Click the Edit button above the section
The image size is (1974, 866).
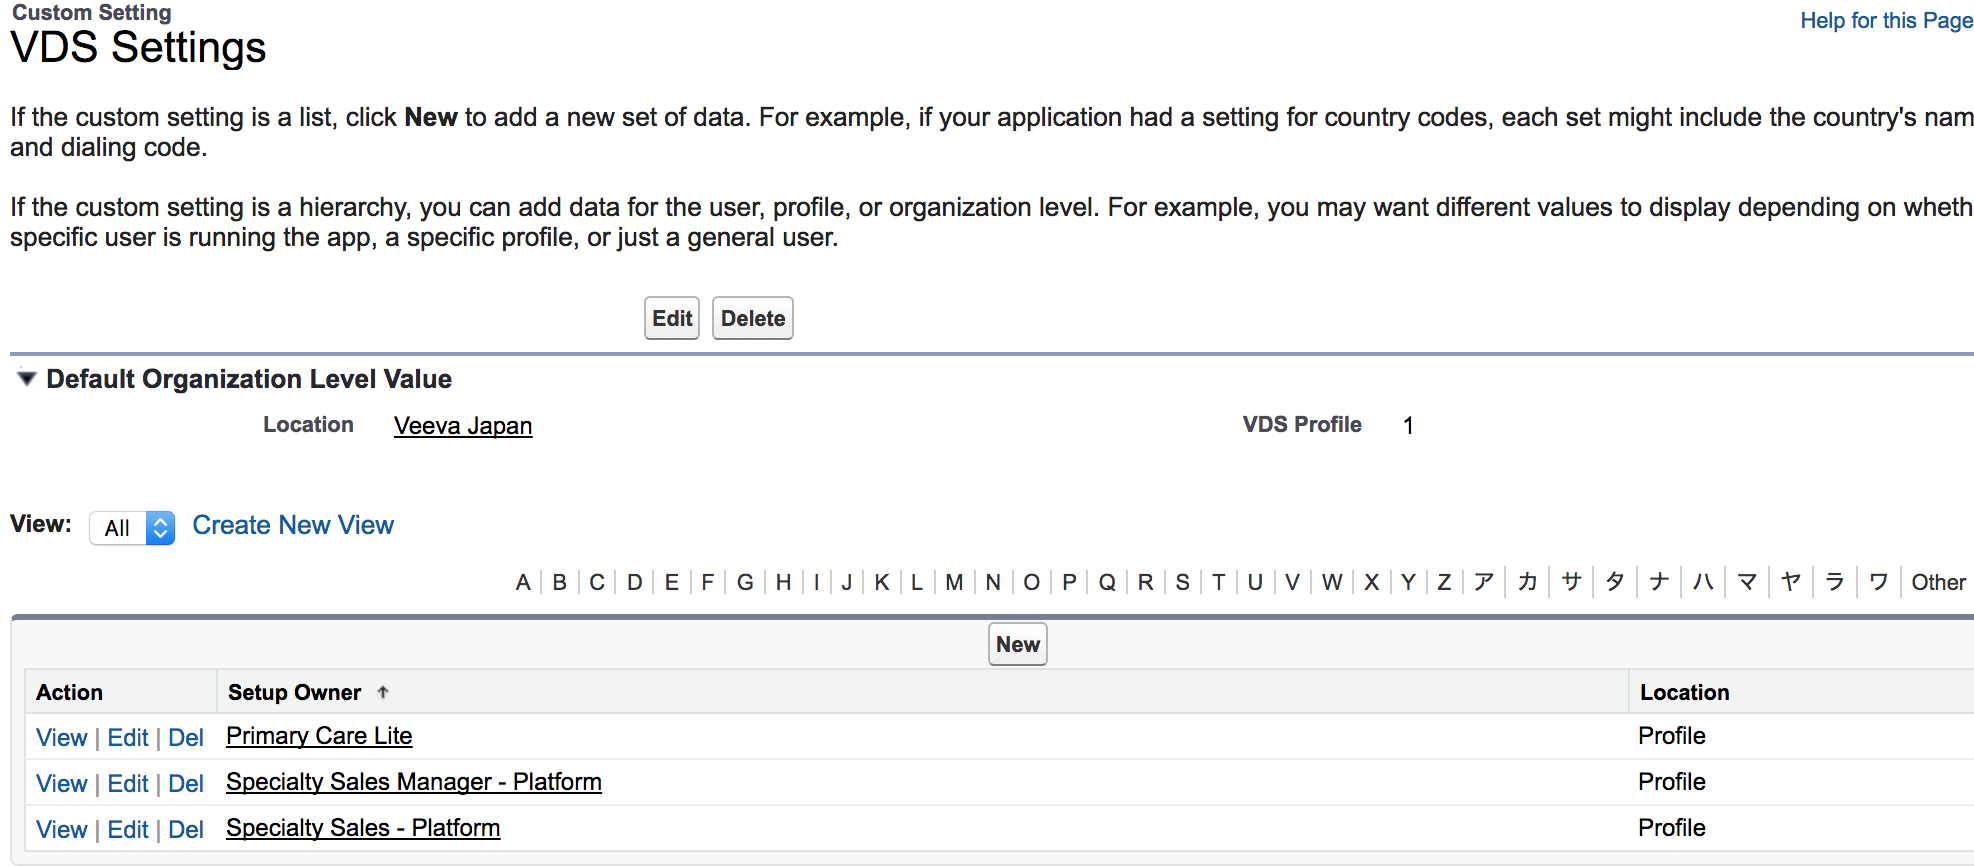point(672,318)
